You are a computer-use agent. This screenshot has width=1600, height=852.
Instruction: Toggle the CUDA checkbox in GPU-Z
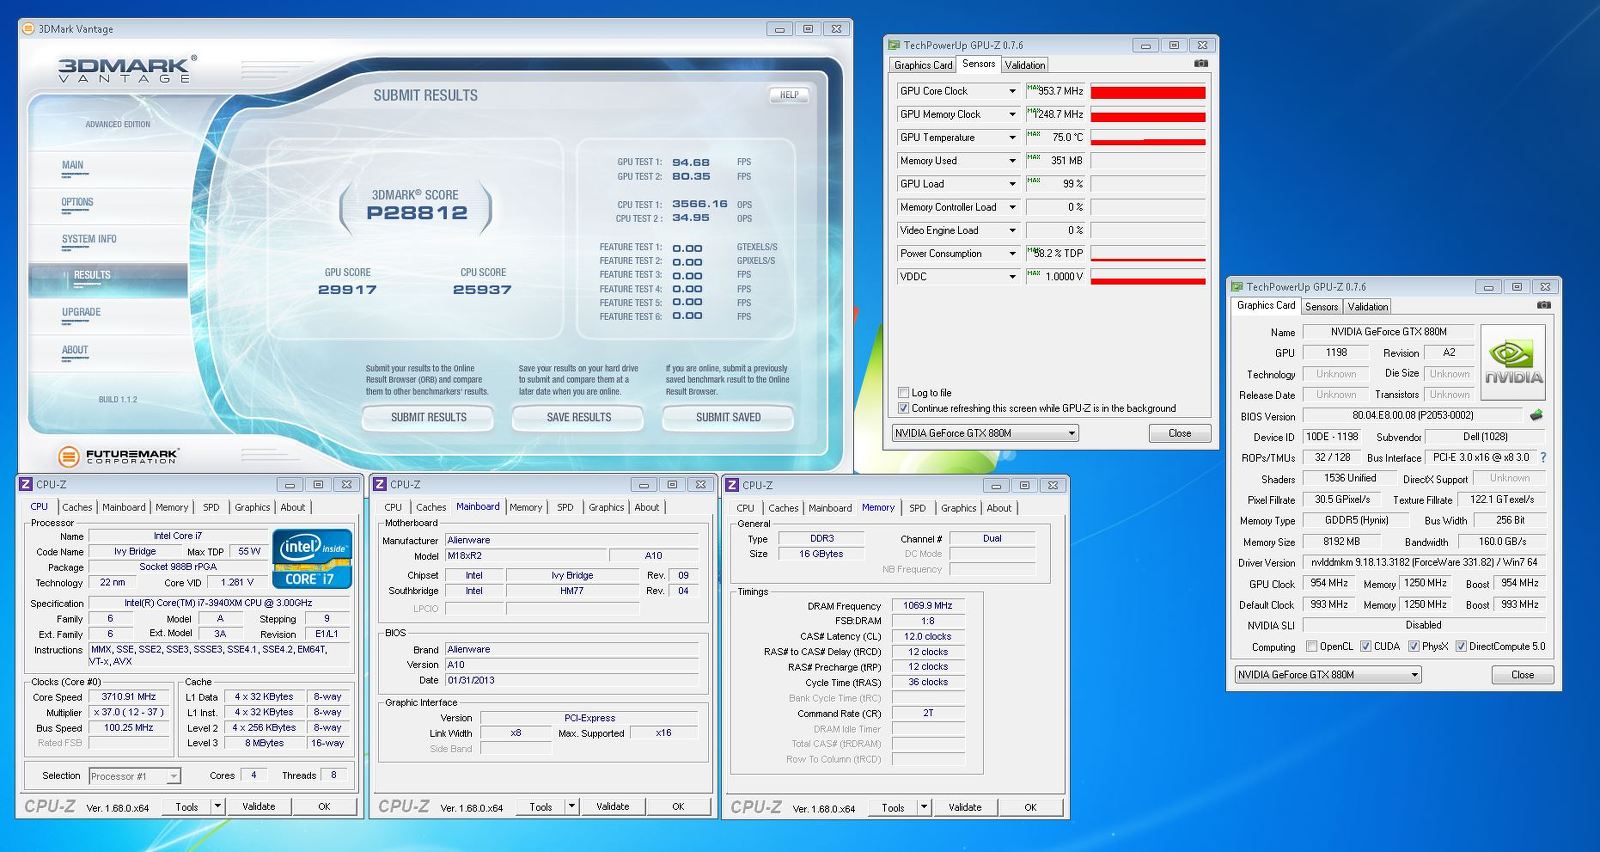(1366, 646)
